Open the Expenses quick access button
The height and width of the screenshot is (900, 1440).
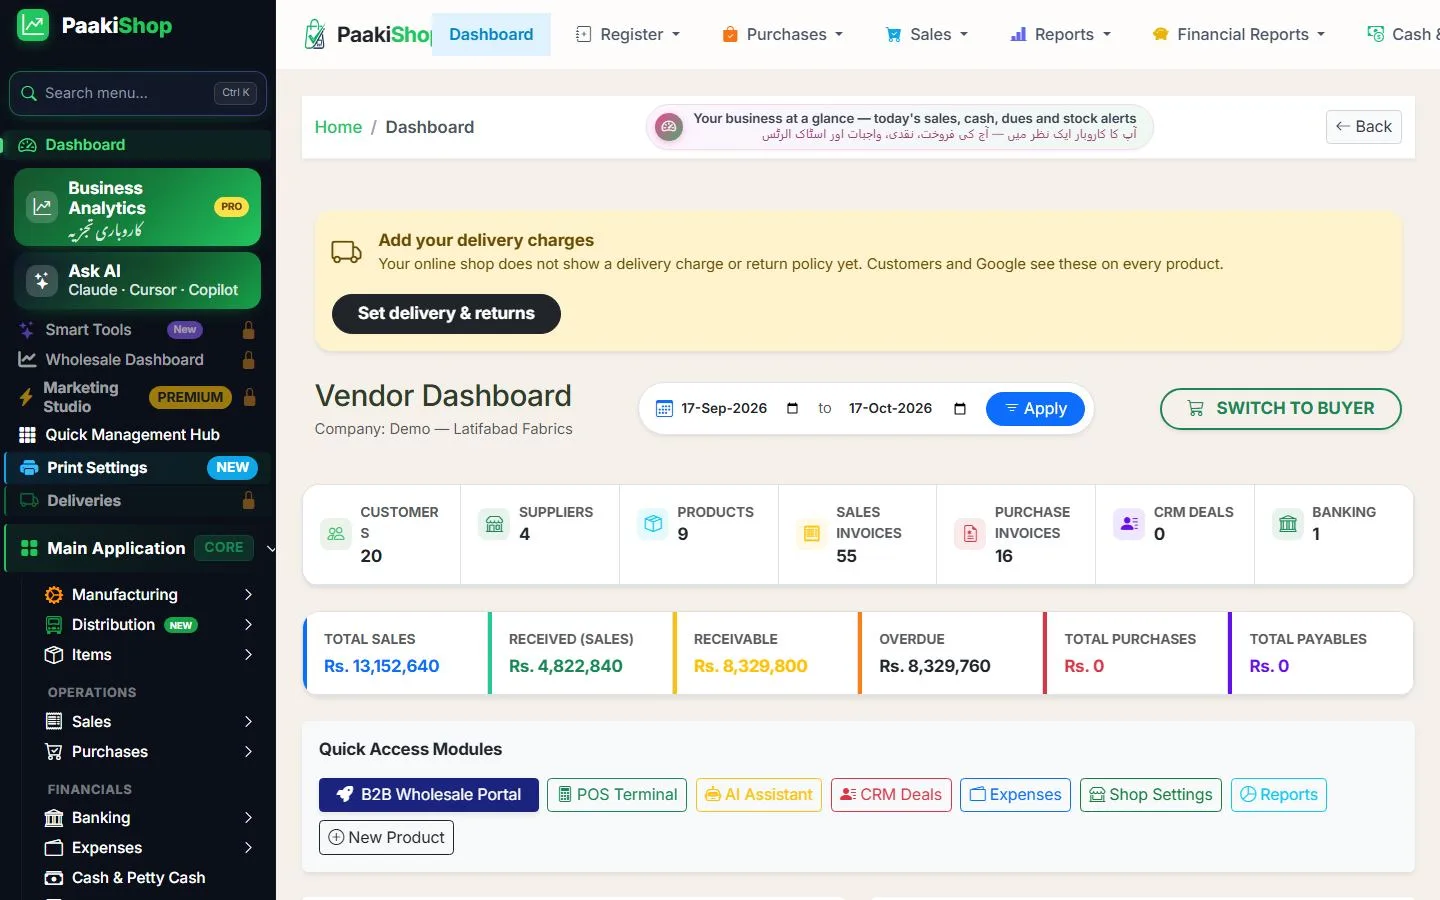pos(1015,795)
